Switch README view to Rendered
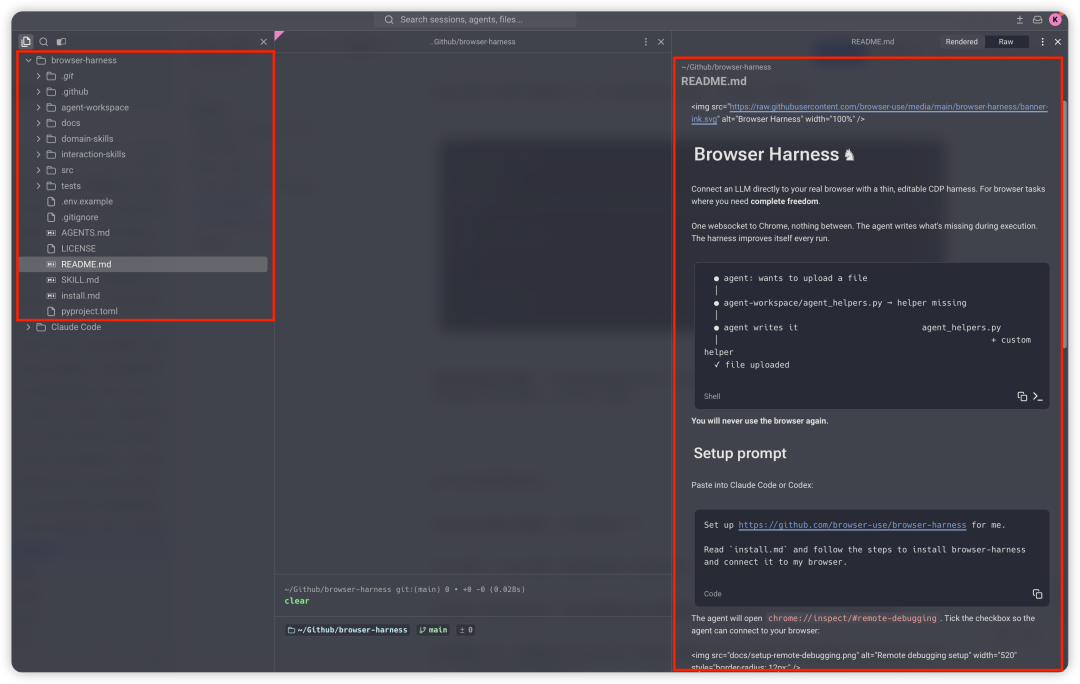The height and width of the screenshot is (684, 1080). coord(961,42)
